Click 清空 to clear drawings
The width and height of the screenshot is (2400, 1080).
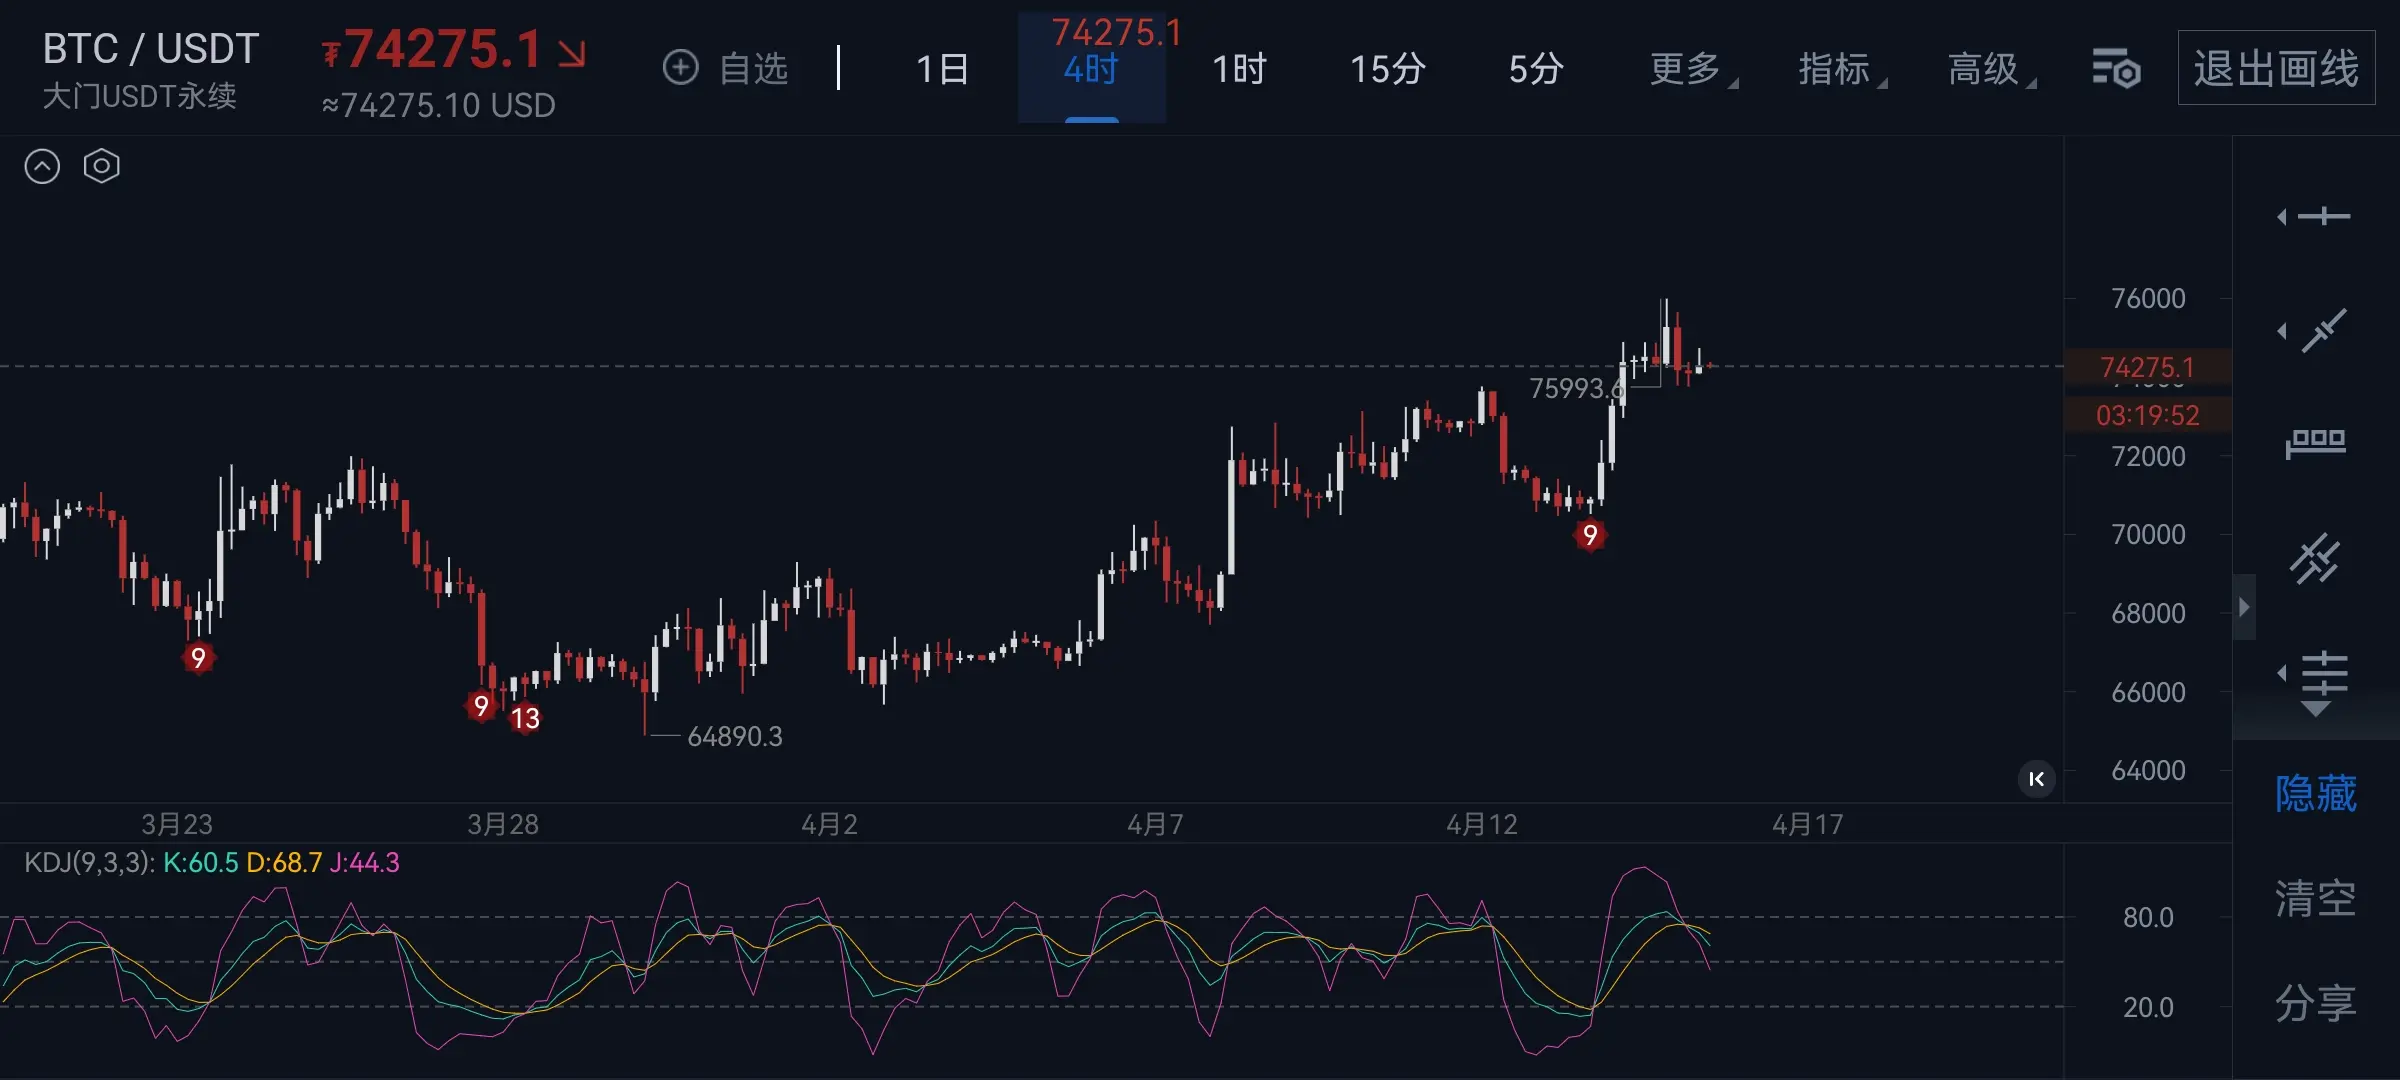coord(2316,898)
